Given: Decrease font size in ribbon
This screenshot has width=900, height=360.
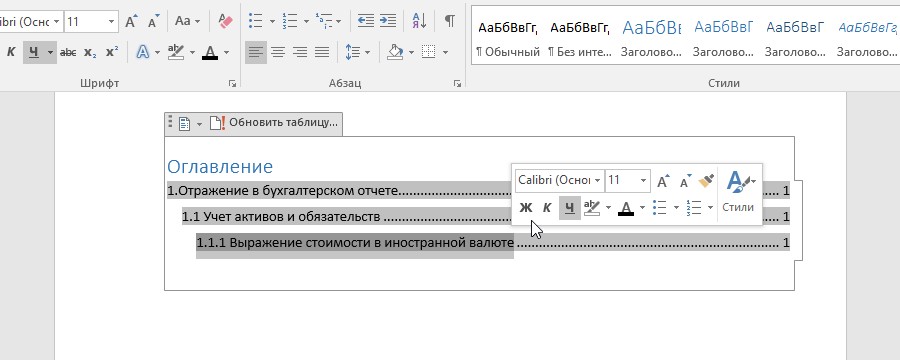Looking at the screenshot, I should pyautogui.click(x=153, y=22).
